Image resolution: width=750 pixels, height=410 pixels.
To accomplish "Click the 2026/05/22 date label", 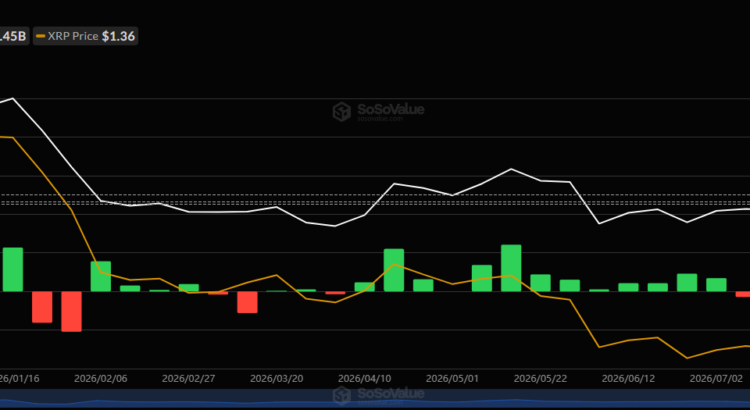I will point(540,379).
